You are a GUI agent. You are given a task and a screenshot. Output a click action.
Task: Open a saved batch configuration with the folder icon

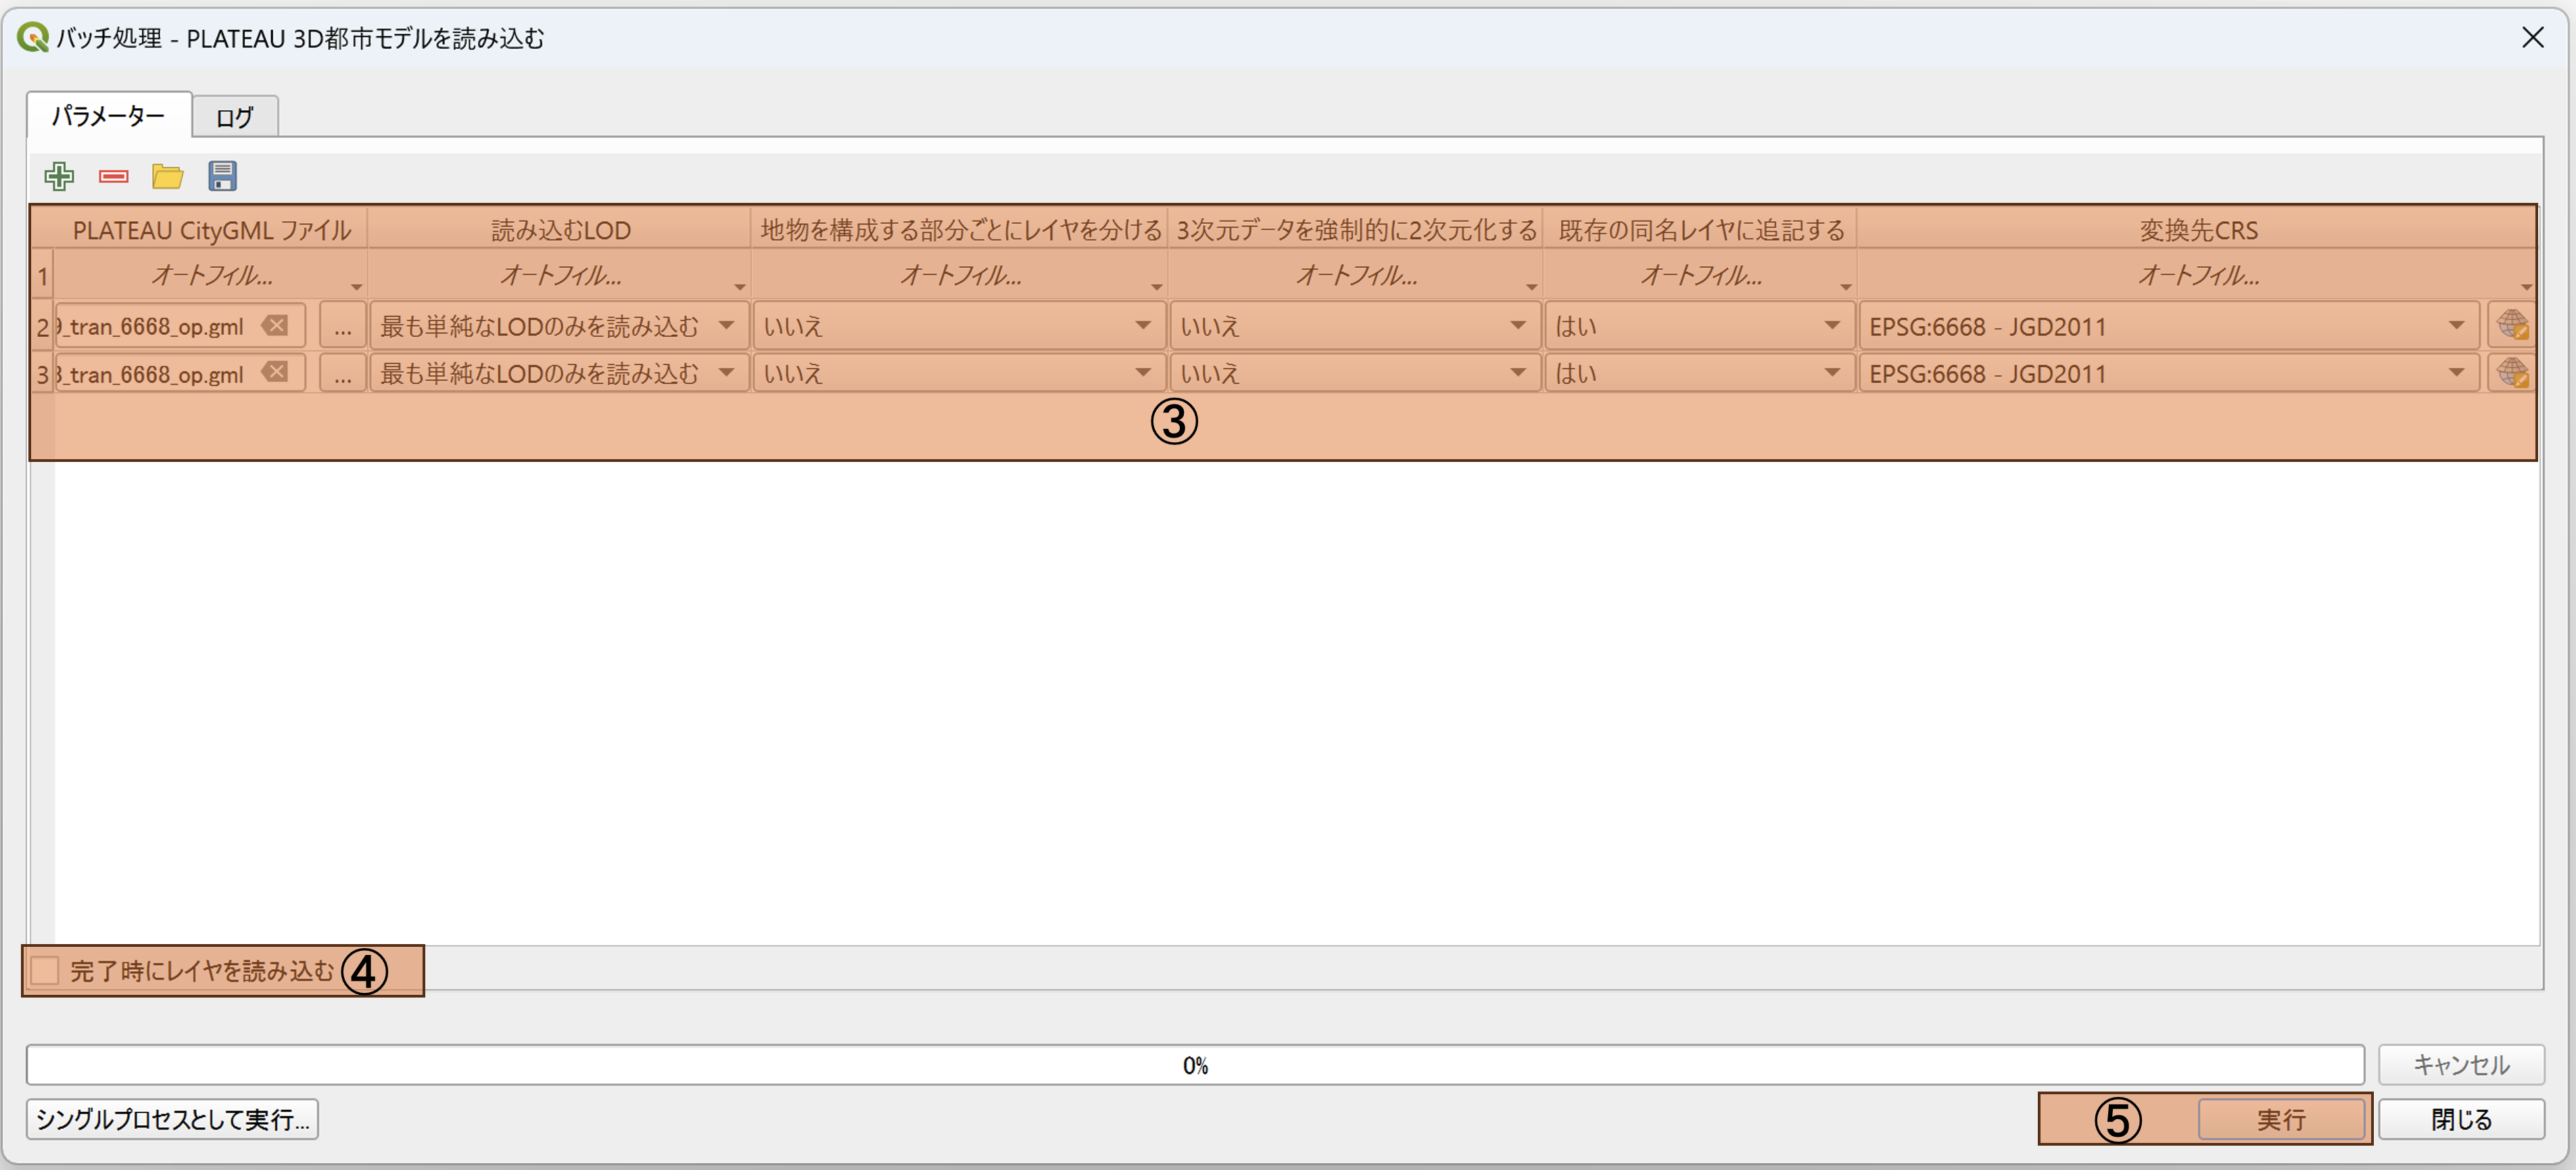click(x=168, y=177)
